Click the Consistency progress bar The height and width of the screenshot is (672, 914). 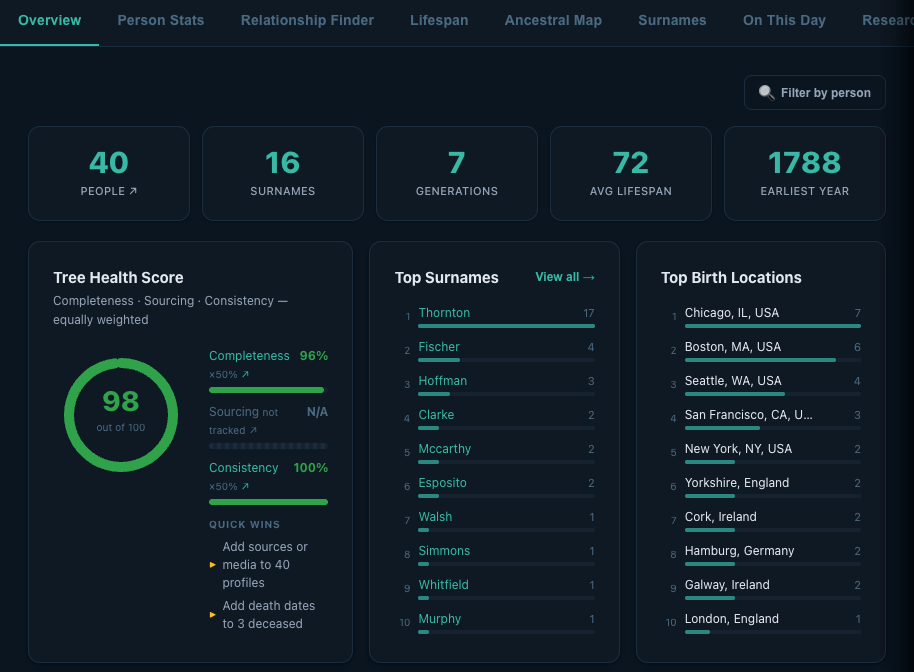pyautogui.click(x=268, y=502)
